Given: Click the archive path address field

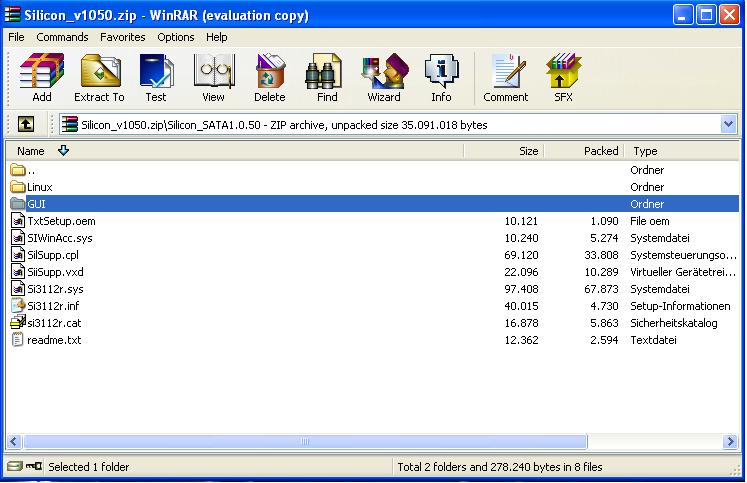Looking at the screenshot, I should pos(398,124).
